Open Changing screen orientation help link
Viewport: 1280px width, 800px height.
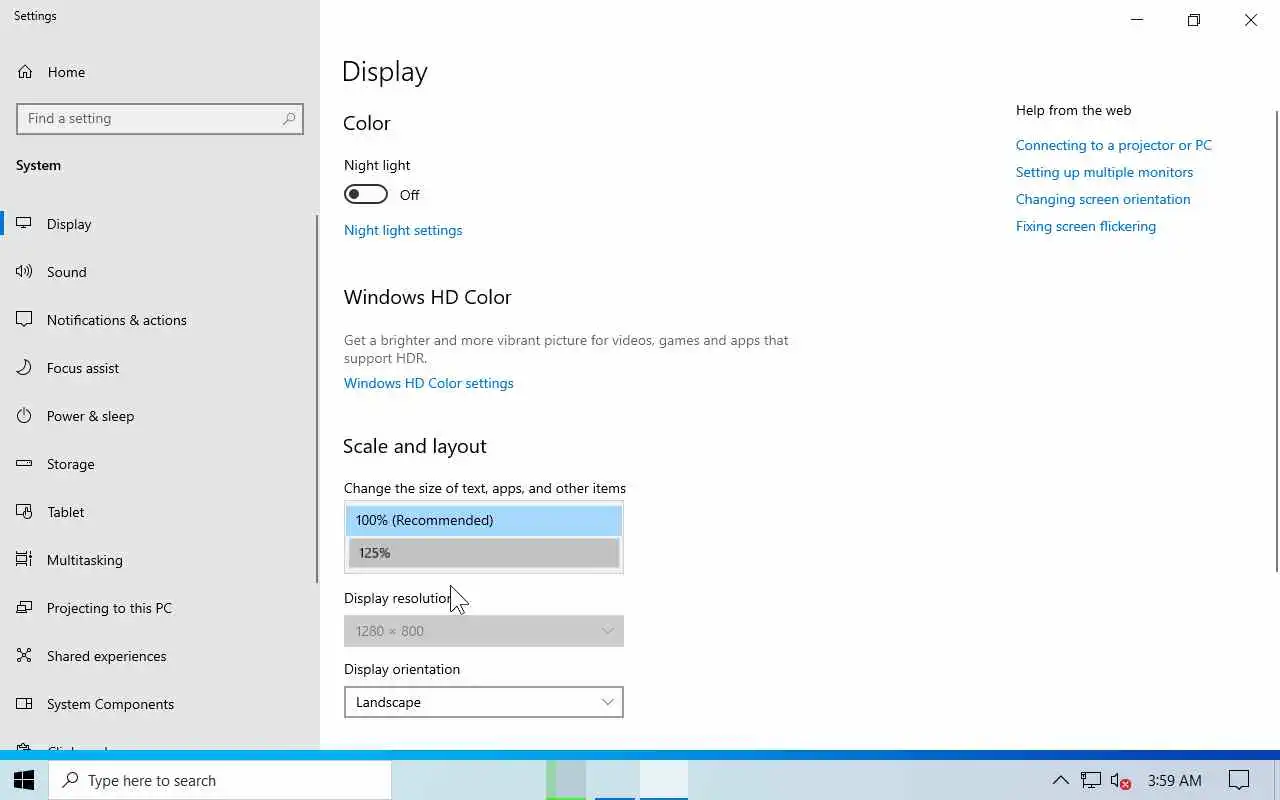click(1103, 199)
